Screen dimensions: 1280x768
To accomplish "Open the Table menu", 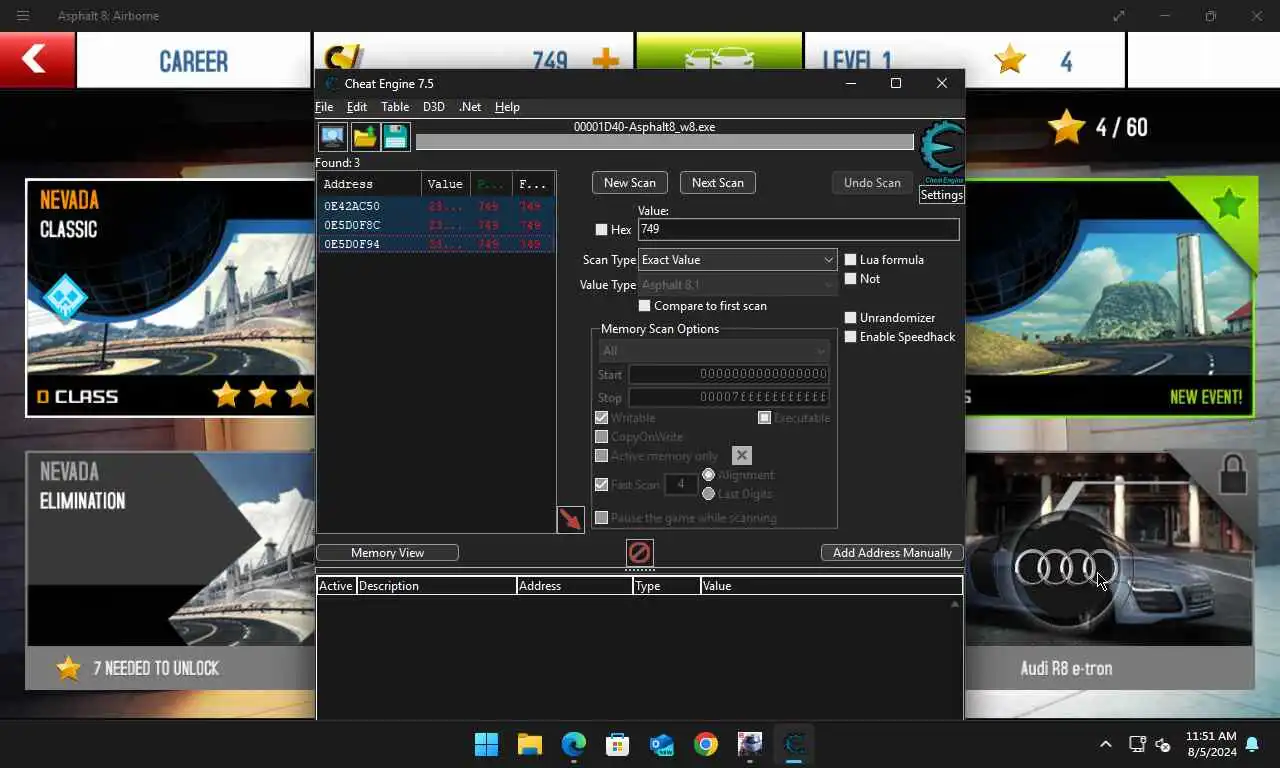I will tap(395, 107).
